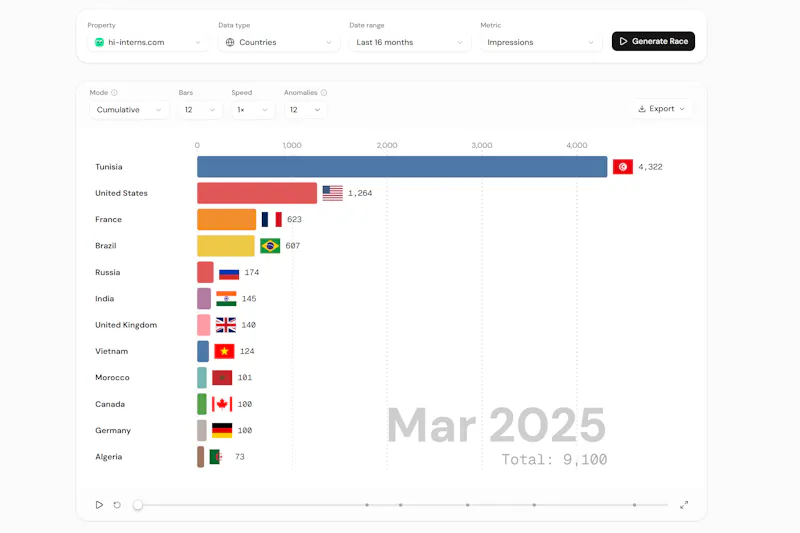Click the Vietnam flag icon
The height and width of the screenshot is (533, 800).
click(224, 351)
